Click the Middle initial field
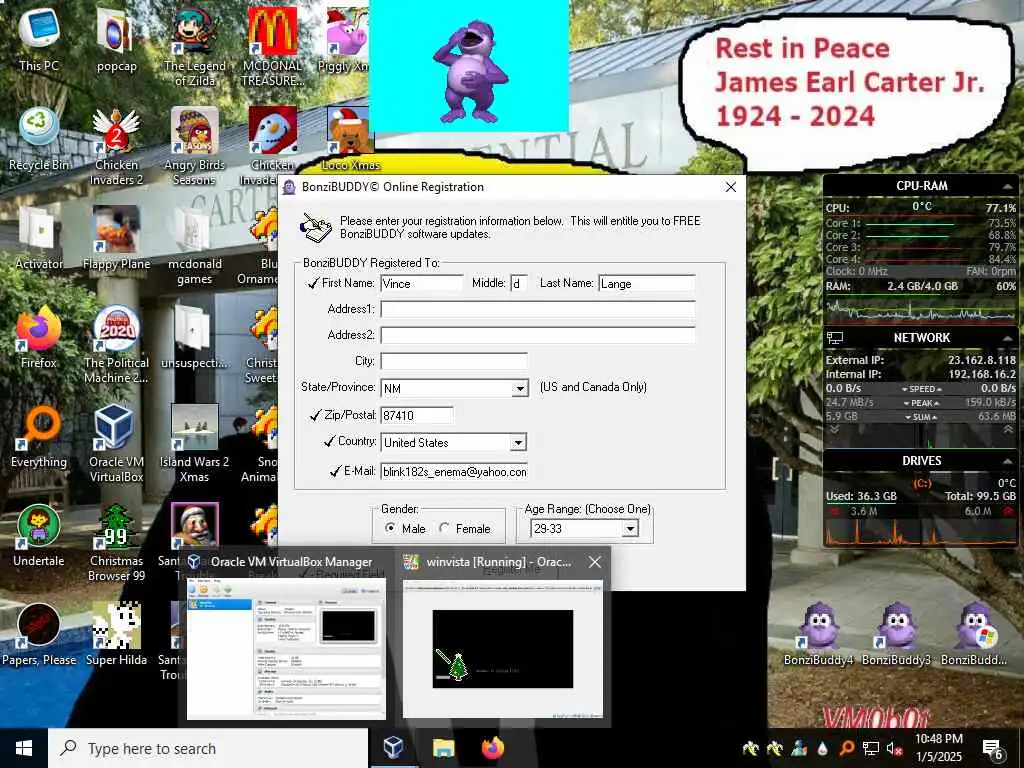1024x768 pixels. click(x=519, y=283)
